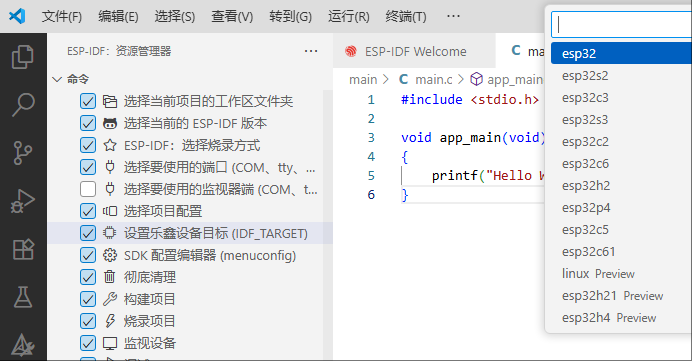Select esp32c3 target from list
This screenshot has height=361, width=692.
point(621,98)
